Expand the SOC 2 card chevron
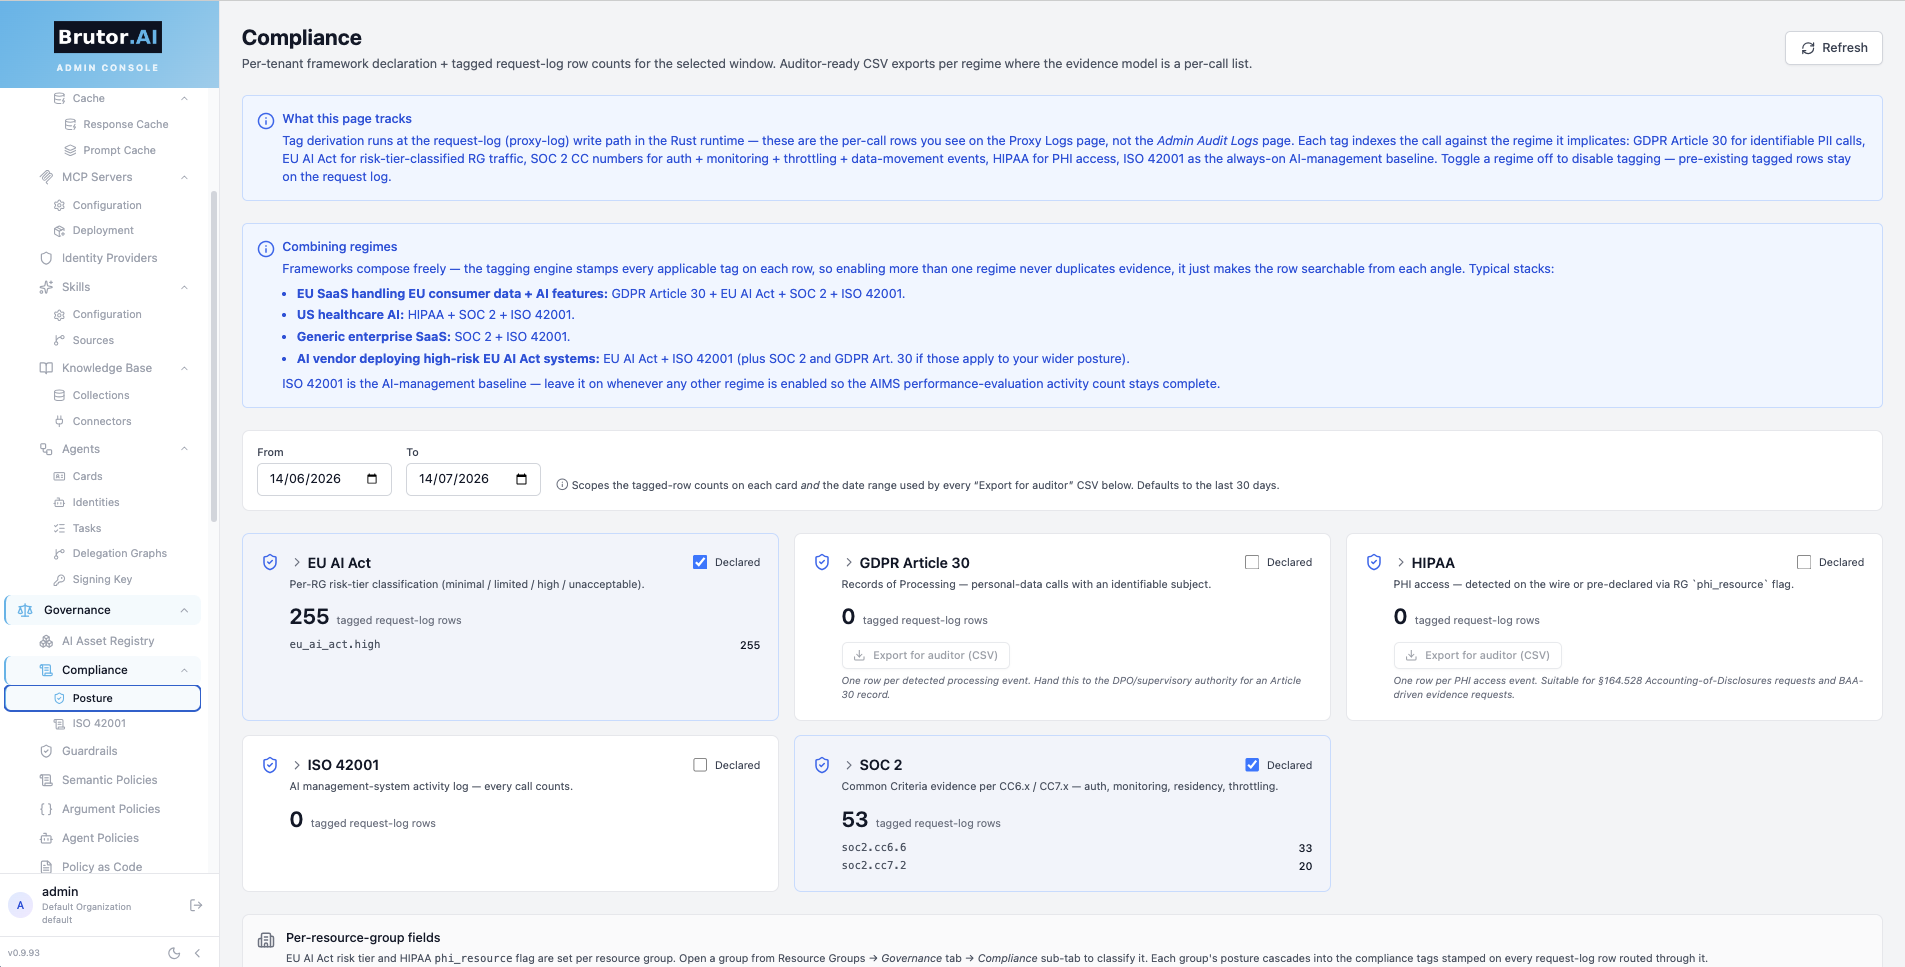 (849, 765)
